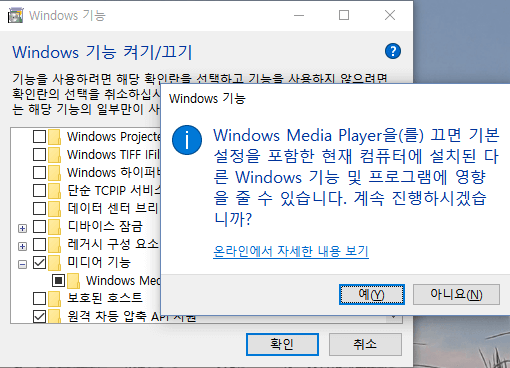This screenshot has width=510, height=368.
Task: Click feature list scrollbar down arrow
Action: [394, 318]
